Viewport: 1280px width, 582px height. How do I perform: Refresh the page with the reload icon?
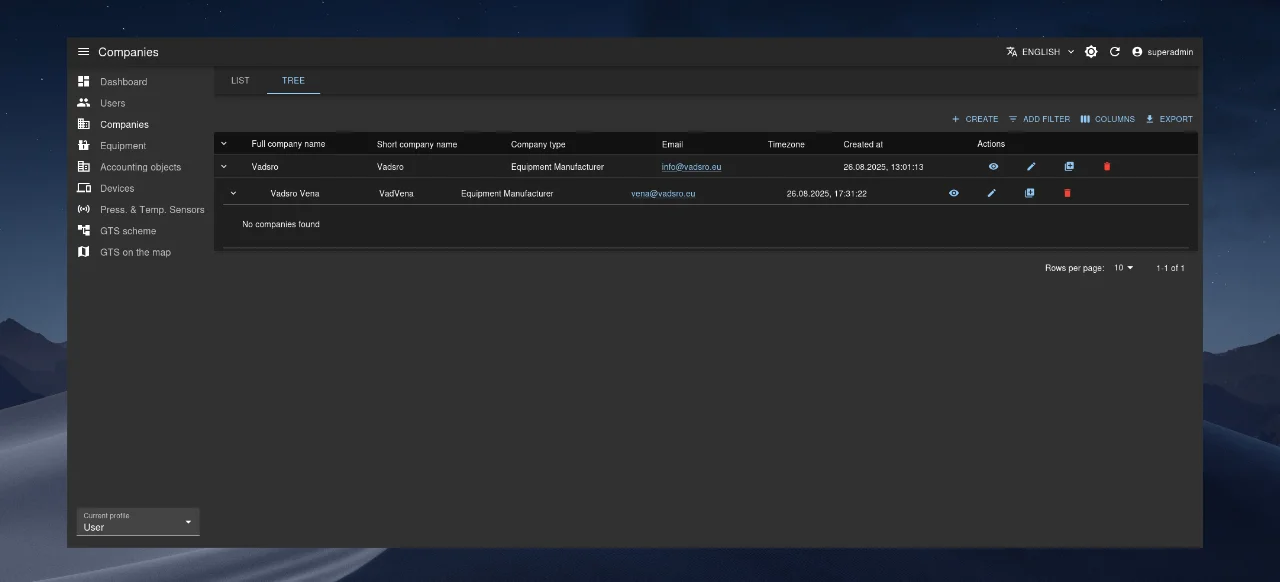(1115, 52)
